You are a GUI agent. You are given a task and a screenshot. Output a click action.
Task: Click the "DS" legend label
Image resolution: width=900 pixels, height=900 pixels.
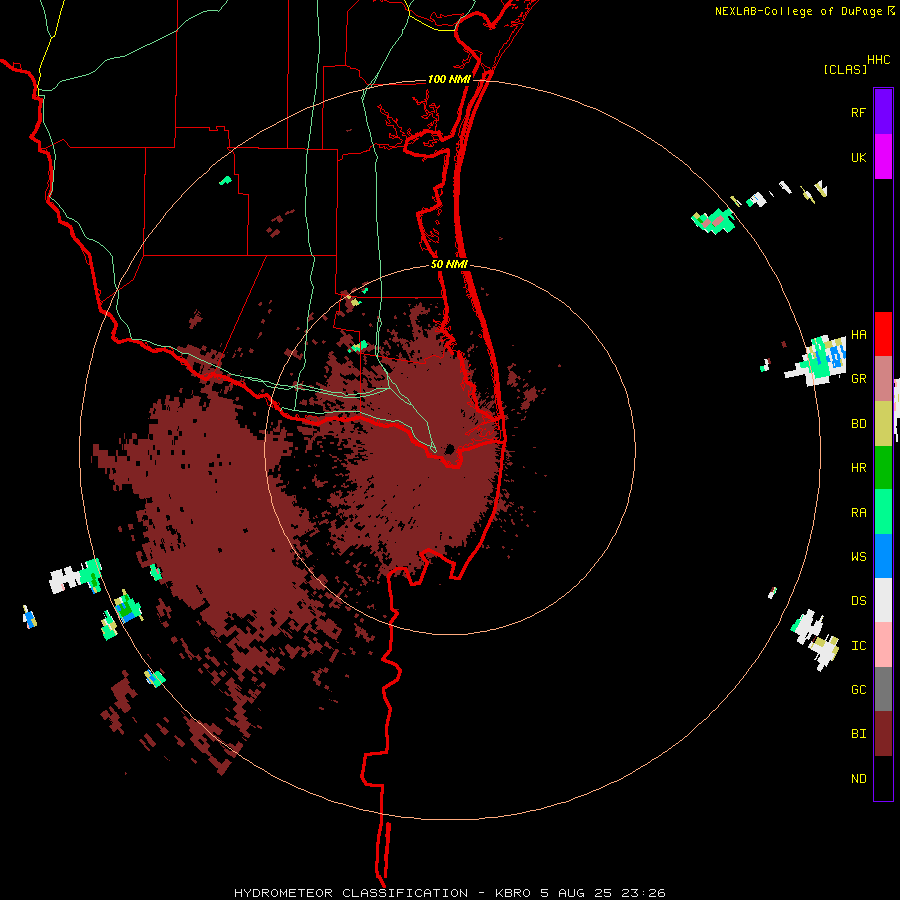(x=858, y=601)
